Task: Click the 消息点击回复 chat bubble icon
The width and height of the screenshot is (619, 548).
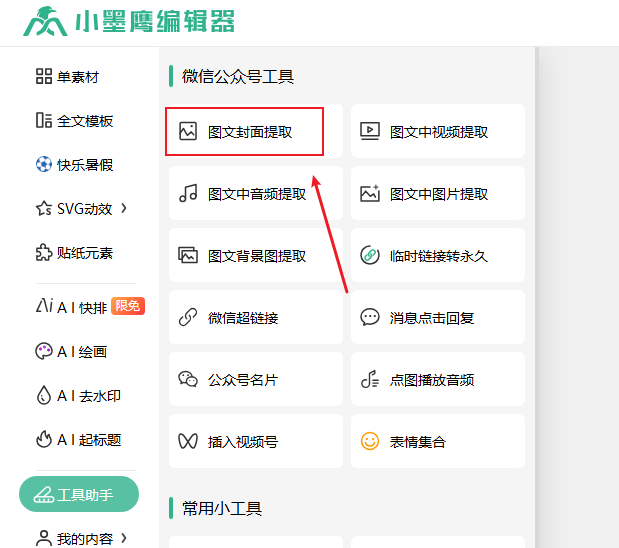Action: tap(369, 317)
